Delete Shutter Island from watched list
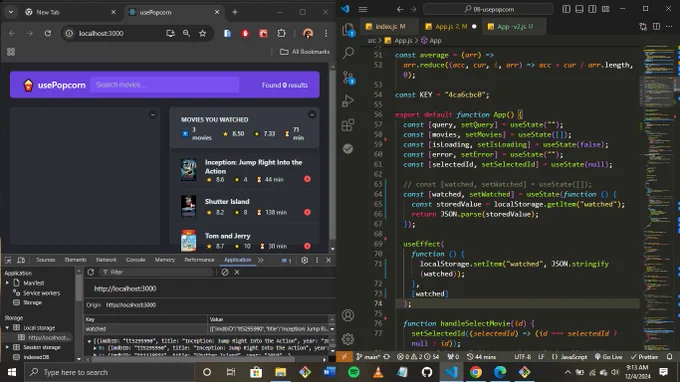Viewport: 680px width, 382px height. pyautogui.click(x=307, y=212)
